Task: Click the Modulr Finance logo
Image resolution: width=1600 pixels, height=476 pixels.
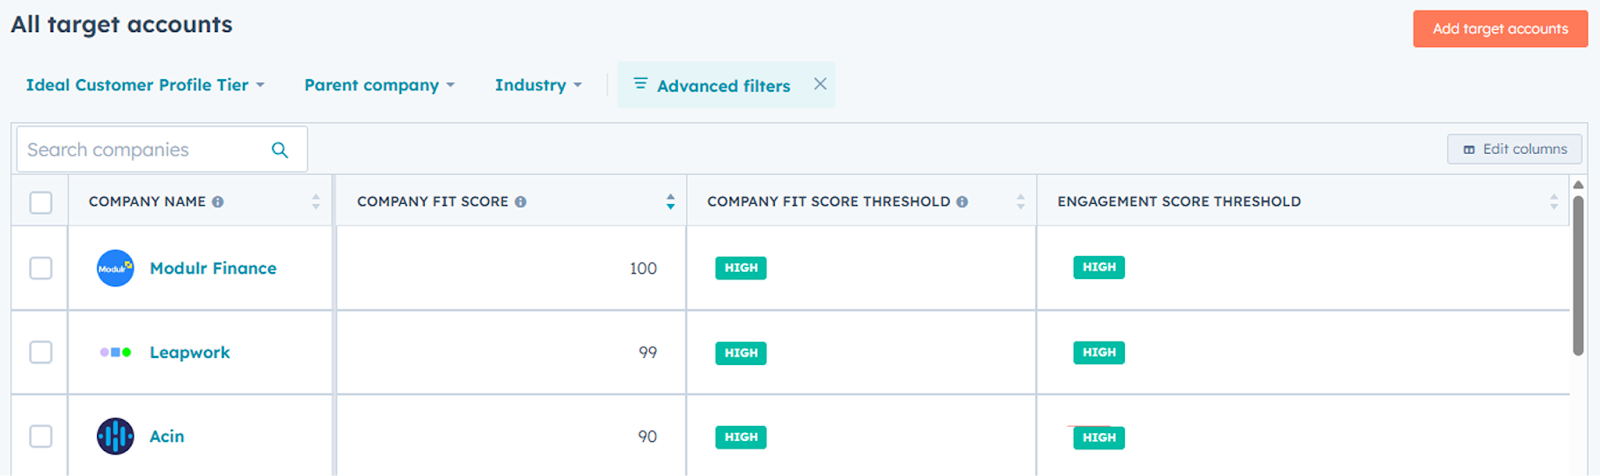Action: pos(115,268)
